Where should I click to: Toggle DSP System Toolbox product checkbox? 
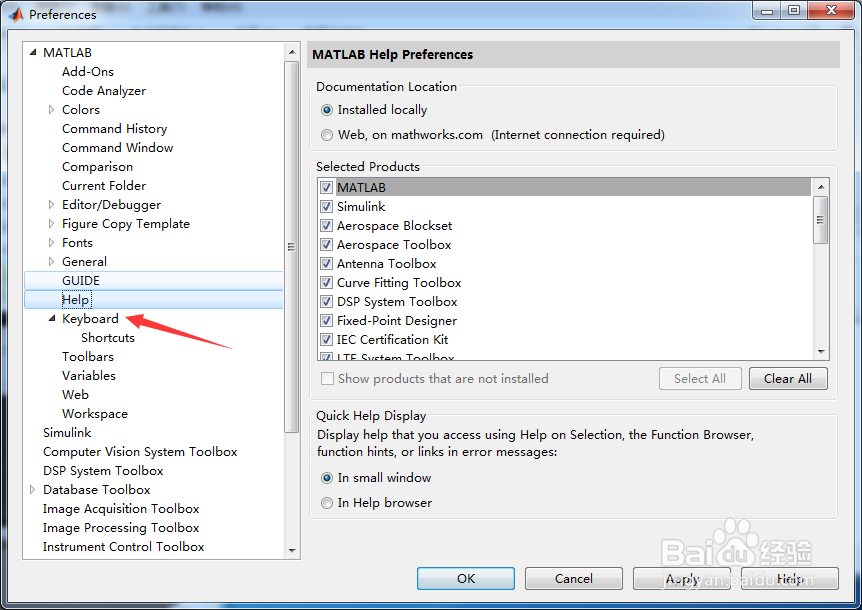pos(327,302)
